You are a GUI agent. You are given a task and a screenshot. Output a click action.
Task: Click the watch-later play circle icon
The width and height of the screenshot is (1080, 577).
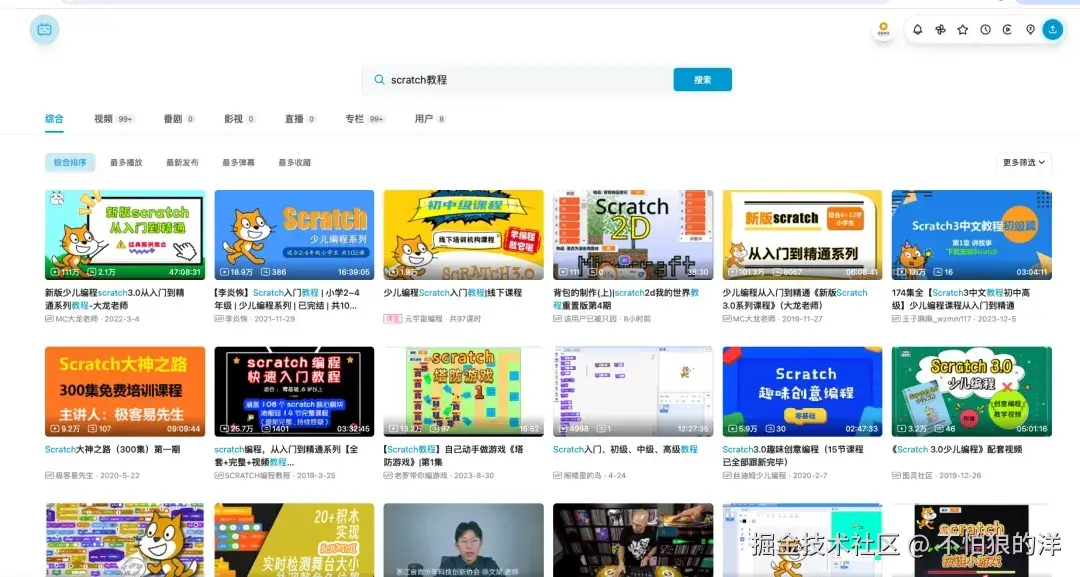(1007, 29)
